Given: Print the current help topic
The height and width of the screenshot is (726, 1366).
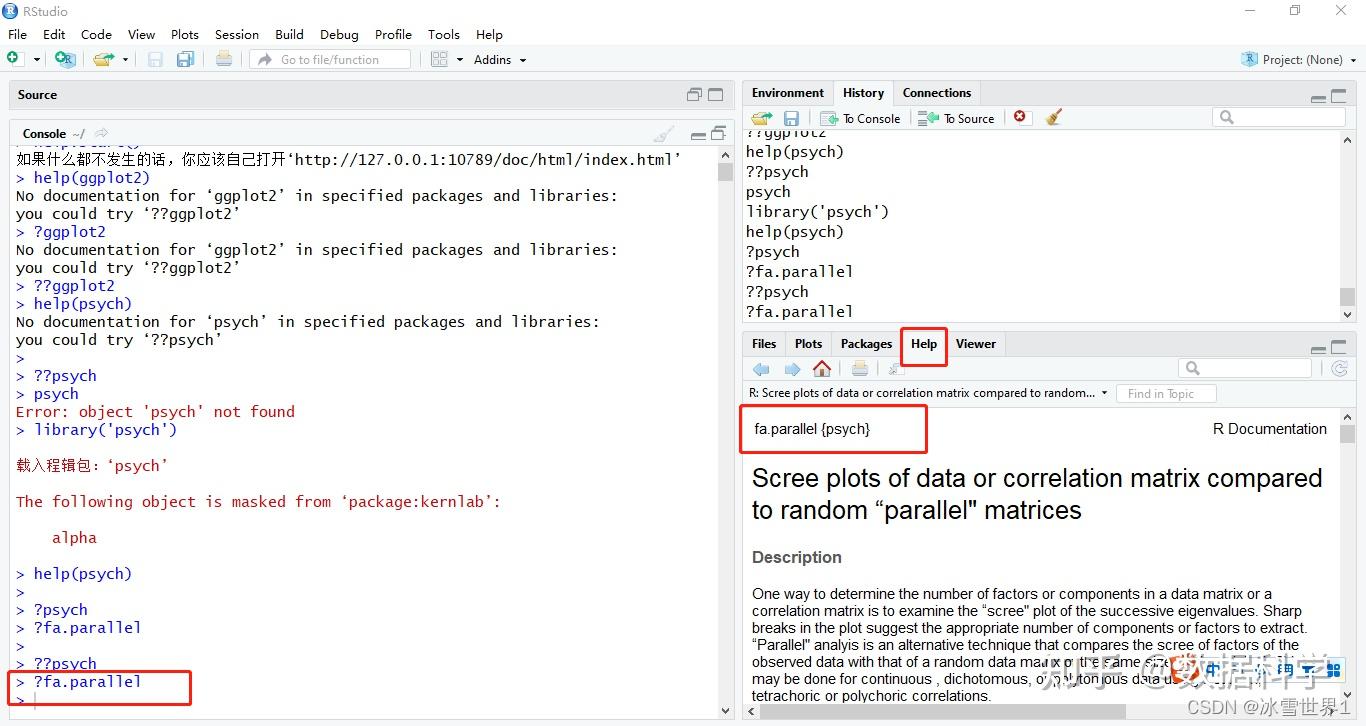Looking at the screenshot, I should click(x=860, y=369).
